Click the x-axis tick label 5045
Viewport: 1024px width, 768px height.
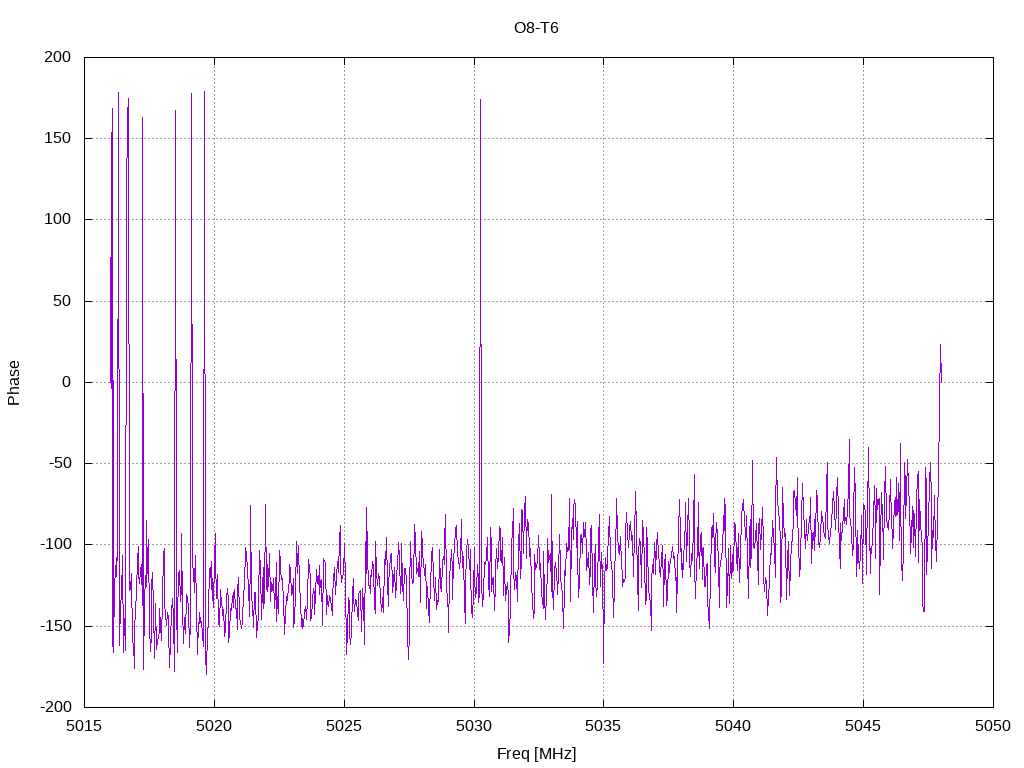point(863,726)
